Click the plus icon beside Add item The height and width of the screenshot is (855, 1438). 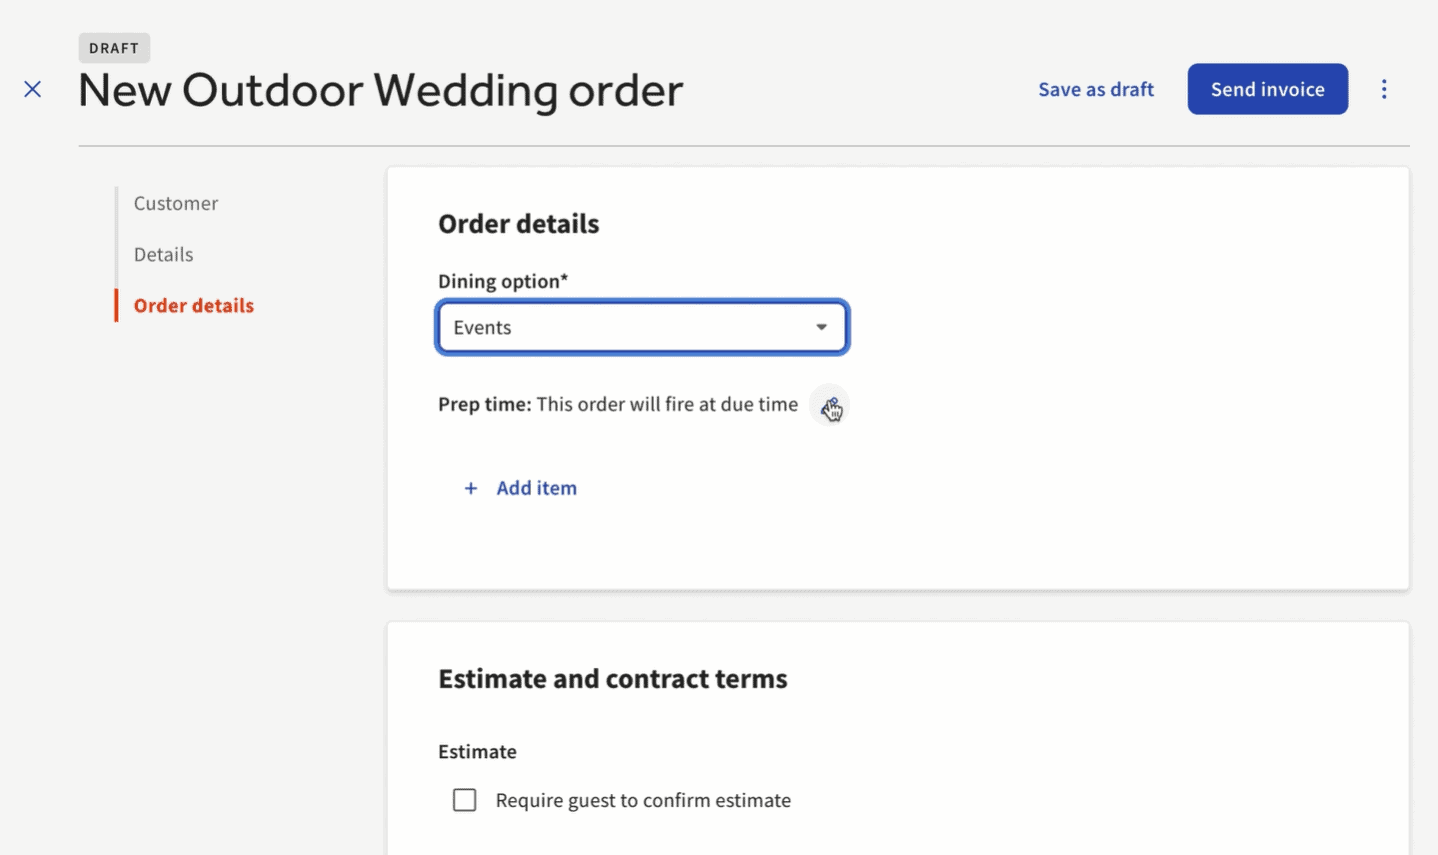point(470,488)
